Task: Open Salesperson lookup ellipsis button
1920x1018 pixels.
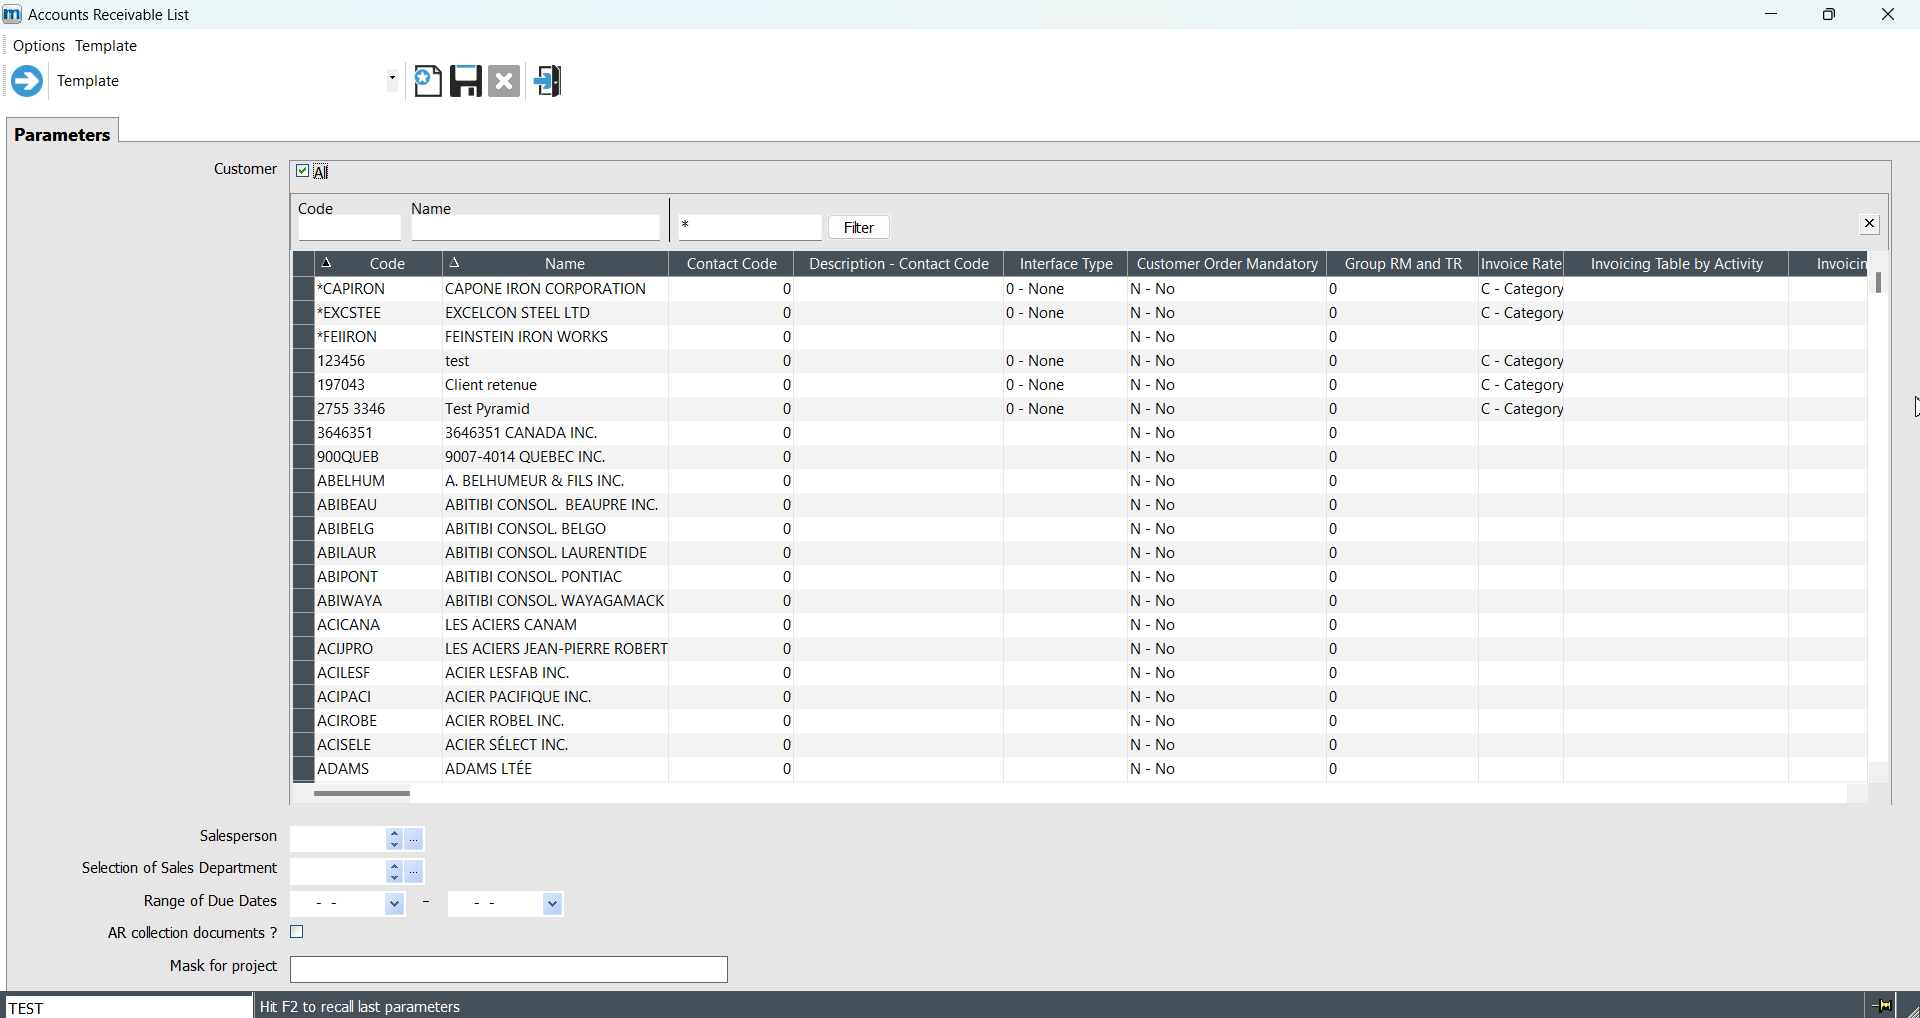Action: pos(415,839)
